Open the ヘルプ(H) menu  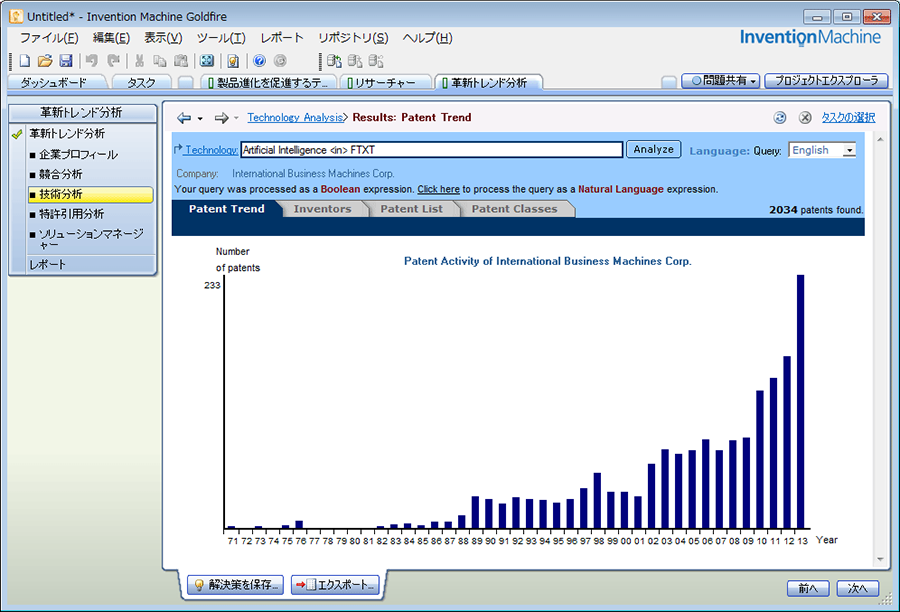coord(427,38)
